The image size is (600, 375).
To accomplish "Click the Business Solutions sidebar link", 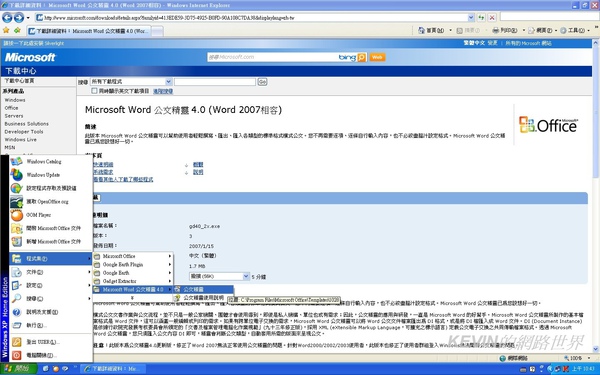I will coord(26,124).
